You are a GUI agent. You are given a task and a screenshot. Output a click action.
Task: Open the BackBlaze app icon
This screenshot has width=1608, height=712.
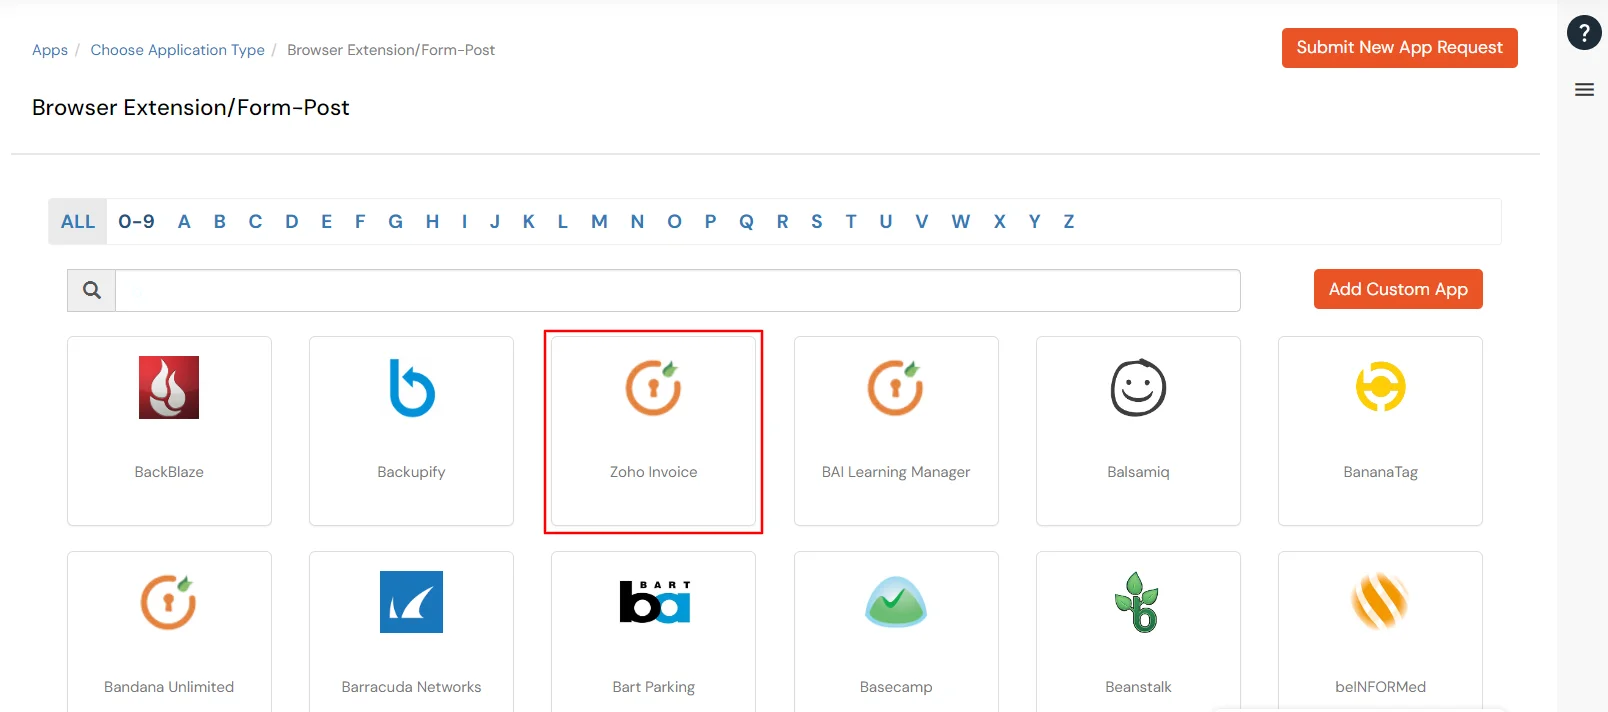click(x=169, y=387)
